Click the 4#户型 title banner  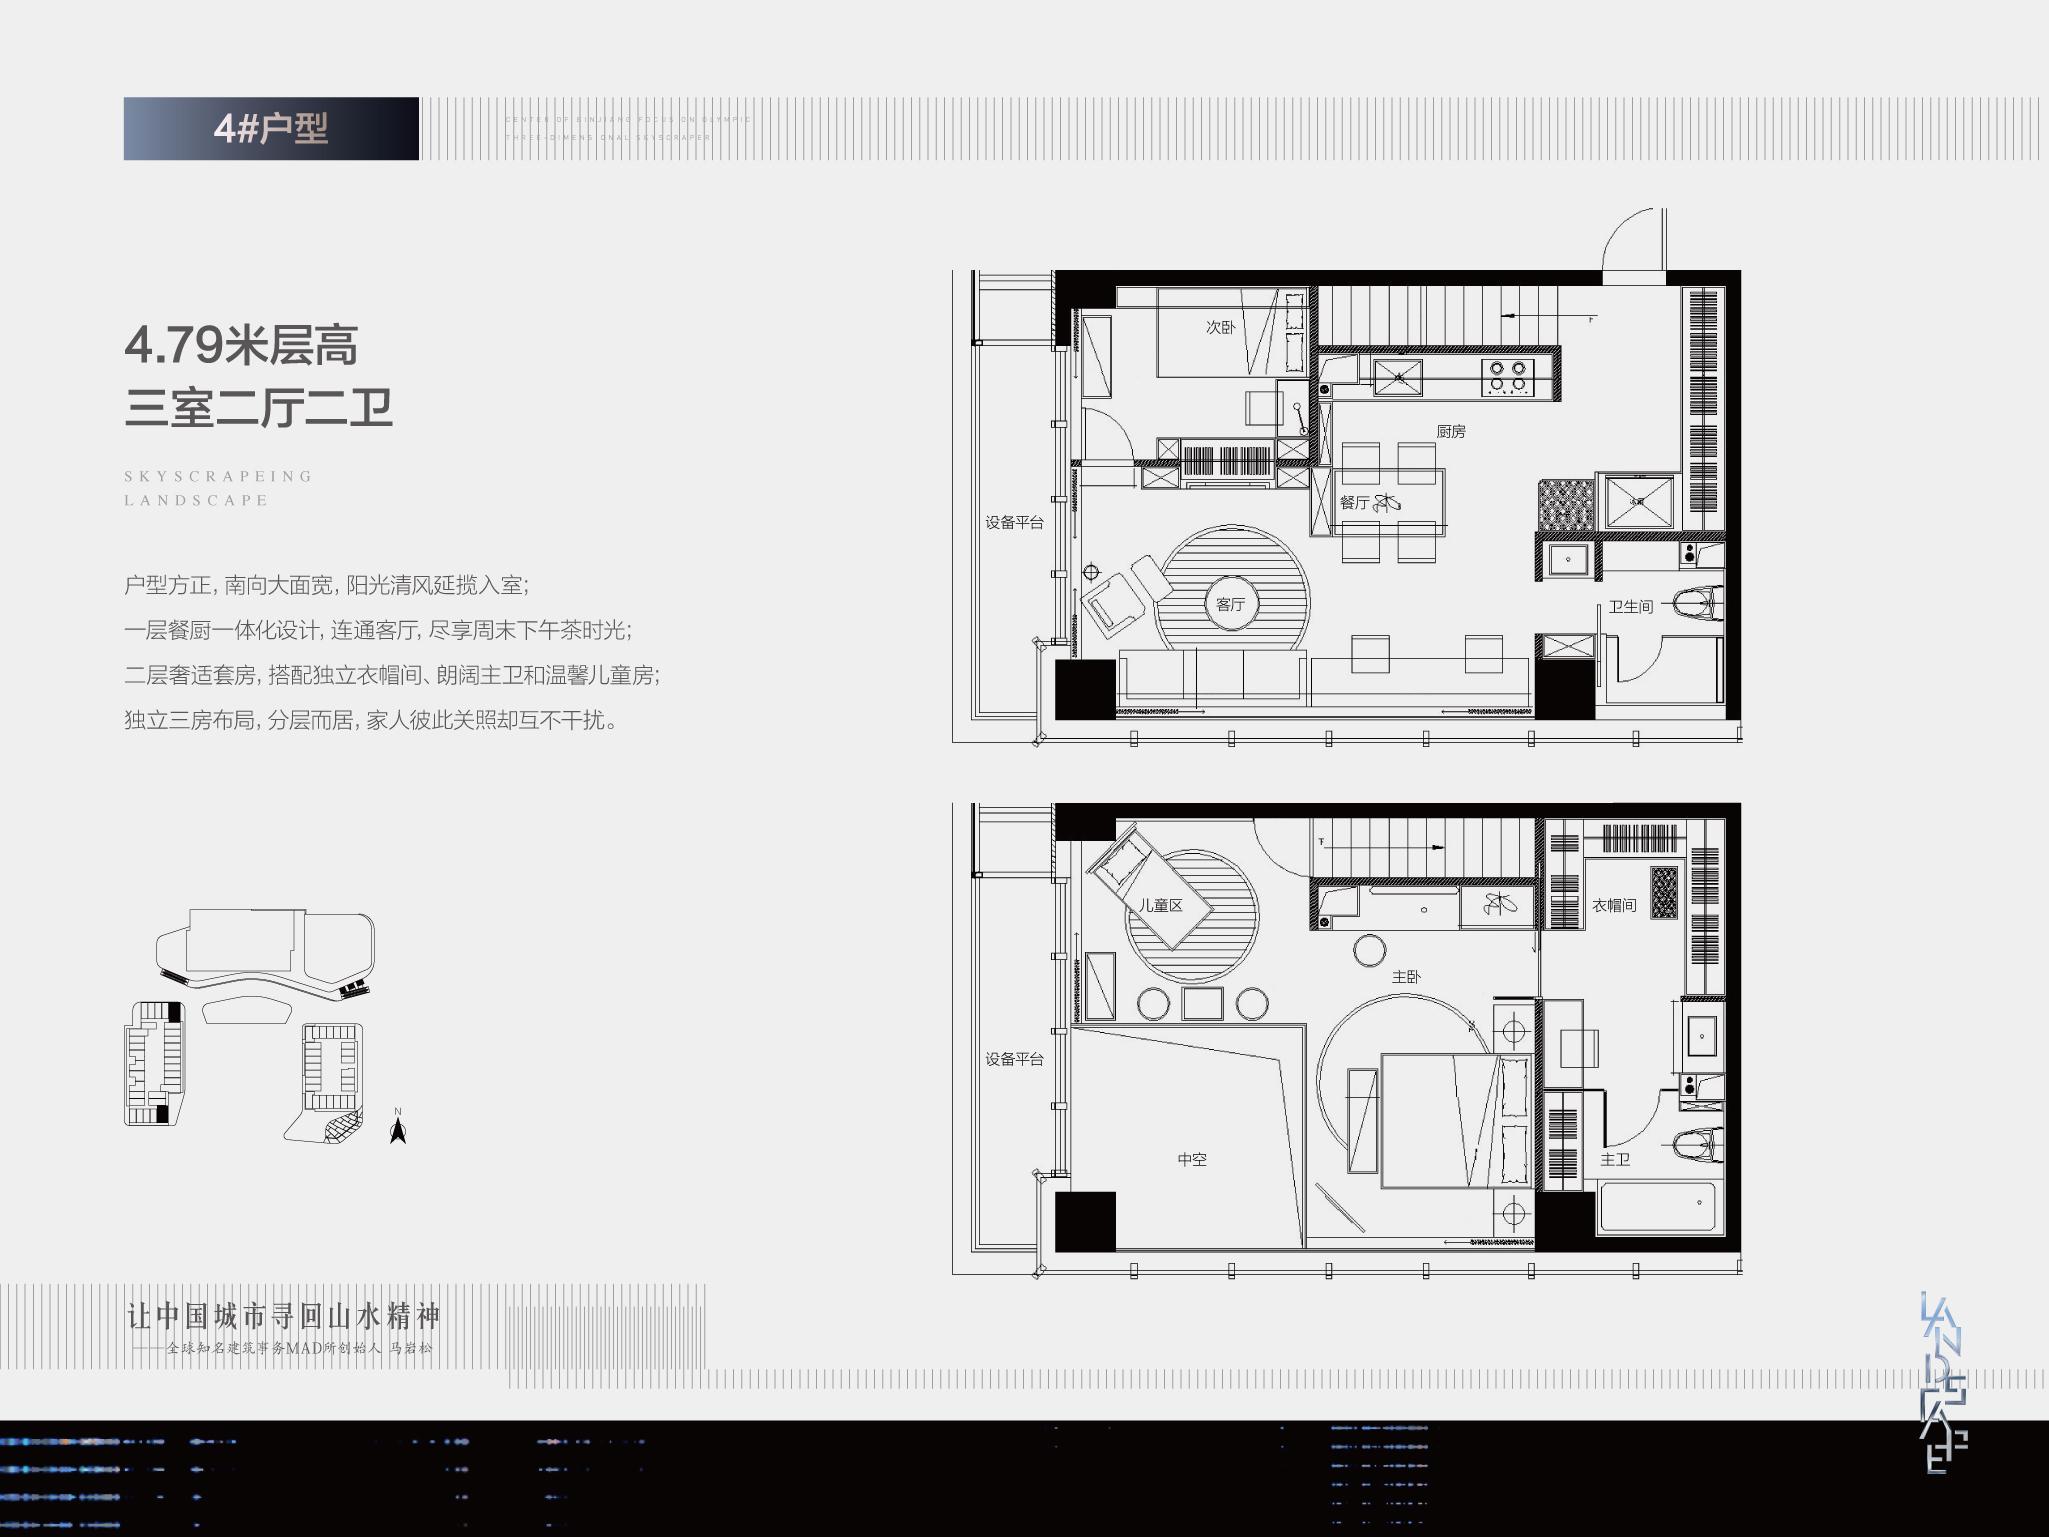(271, 128)
